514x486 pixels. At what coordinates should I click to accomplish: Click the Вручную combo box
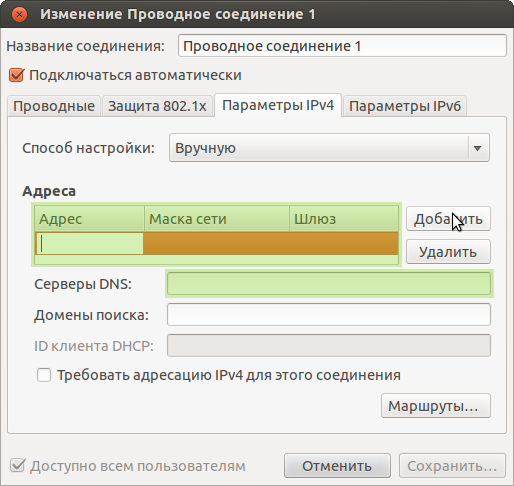[329, 148]
